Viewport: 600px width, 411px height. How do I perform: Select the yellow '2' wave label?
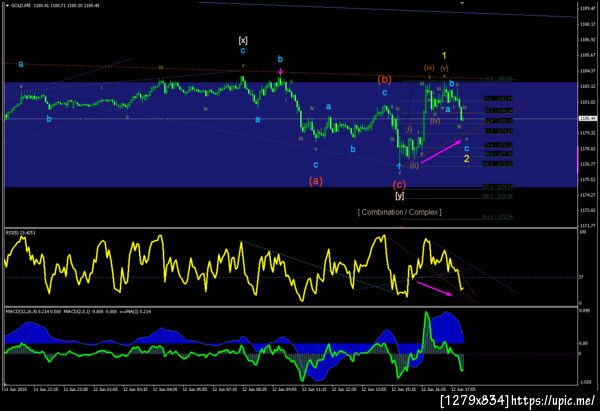pos(466,159)
